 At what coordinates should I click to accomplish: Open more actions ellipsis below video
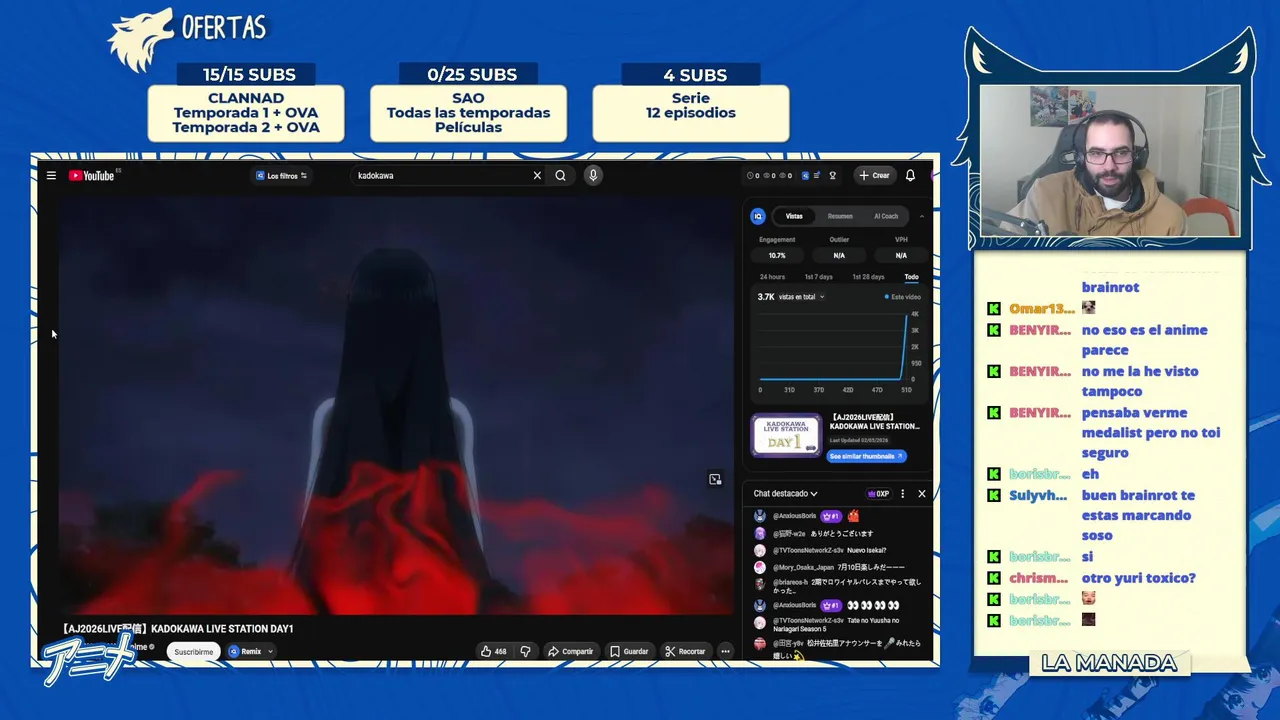coord(725,651)
